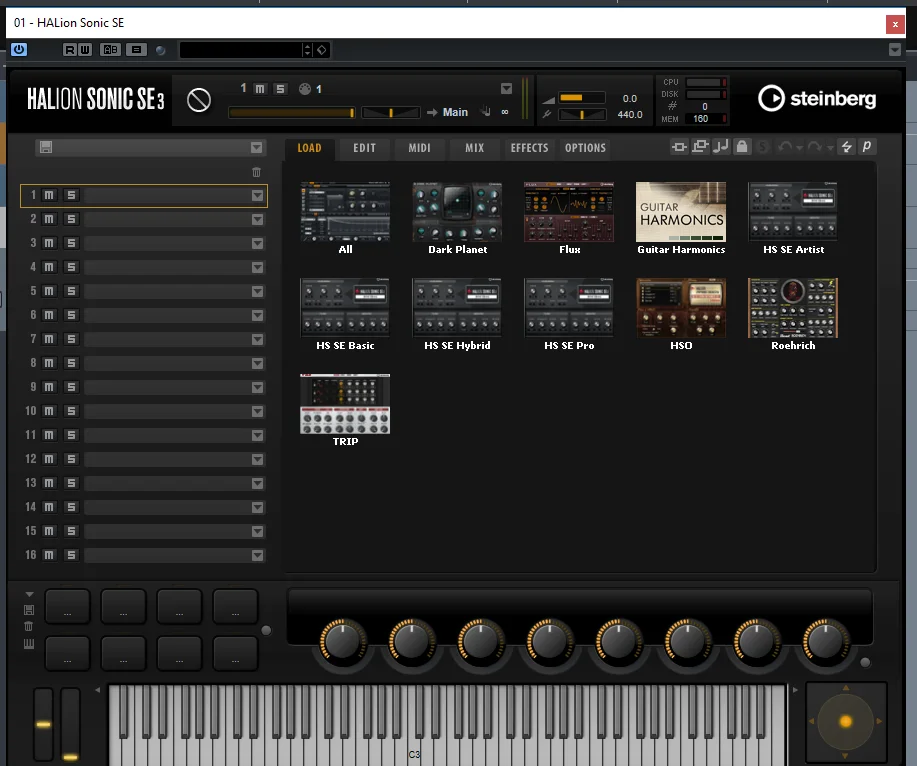
Task: Solo program slot 1 in the rack
Action: tap(71, 195)
